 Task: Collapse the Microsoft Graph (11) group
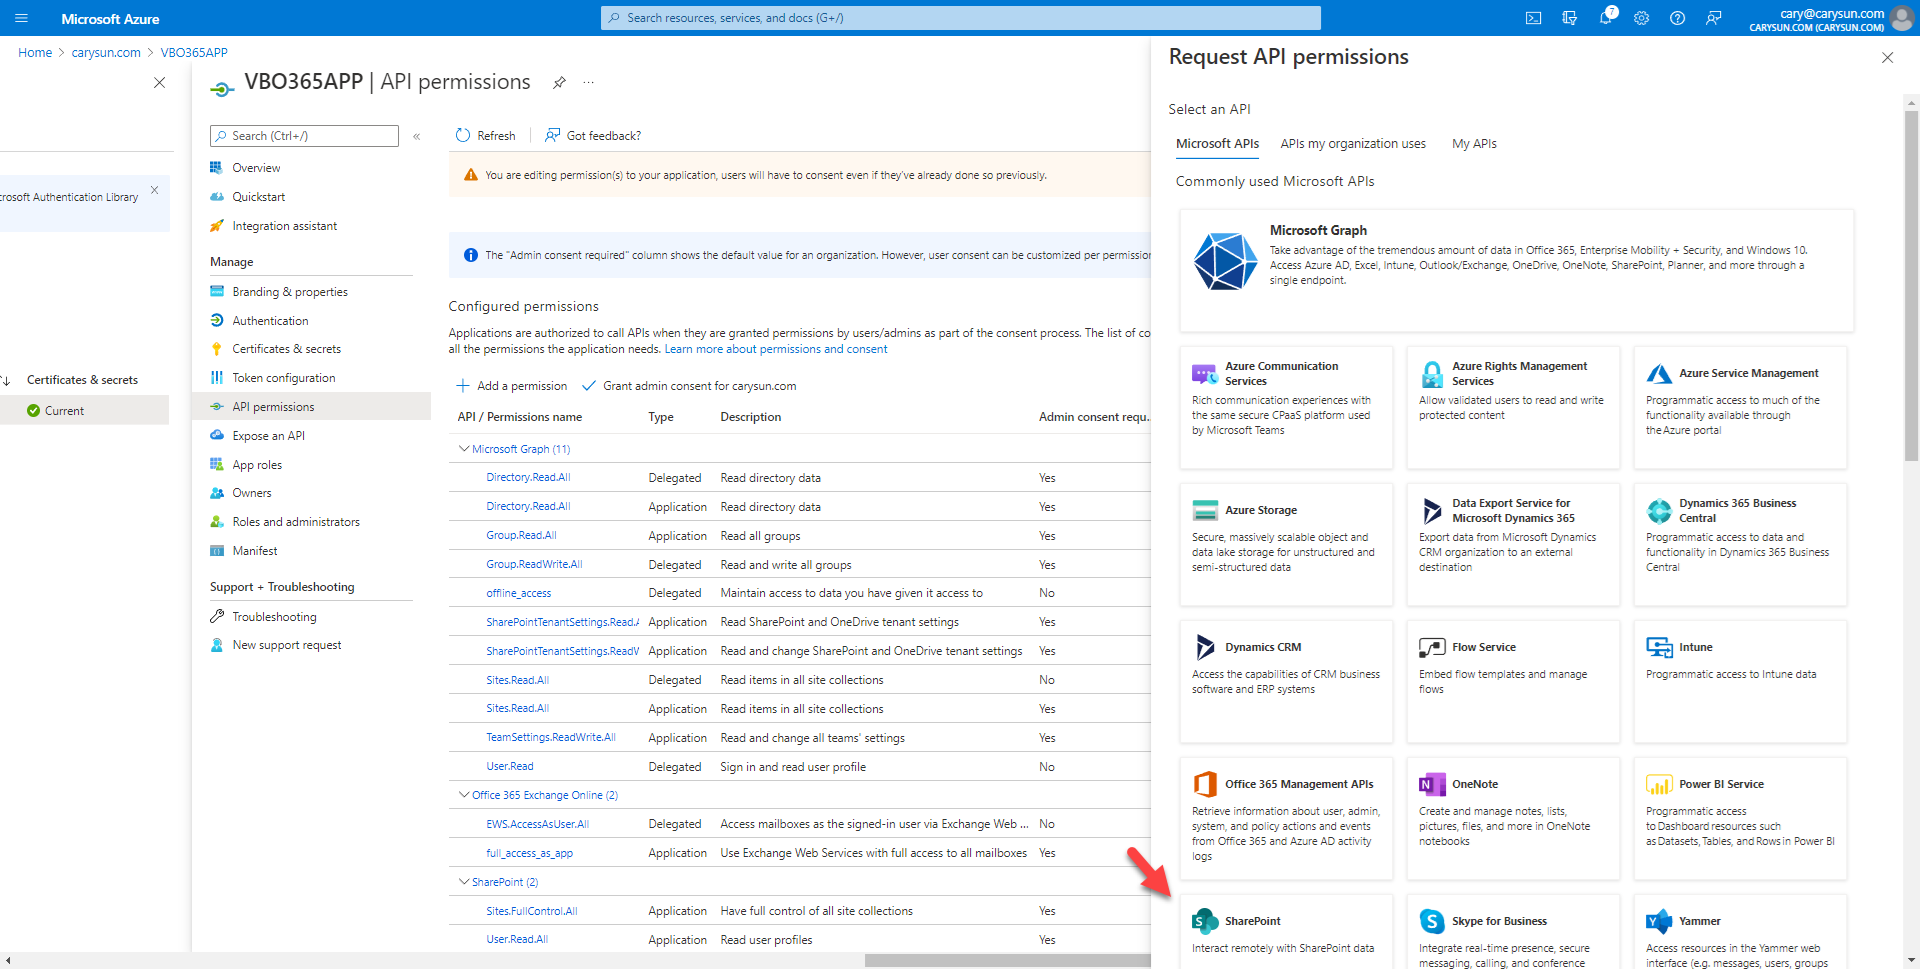point(463,449)
